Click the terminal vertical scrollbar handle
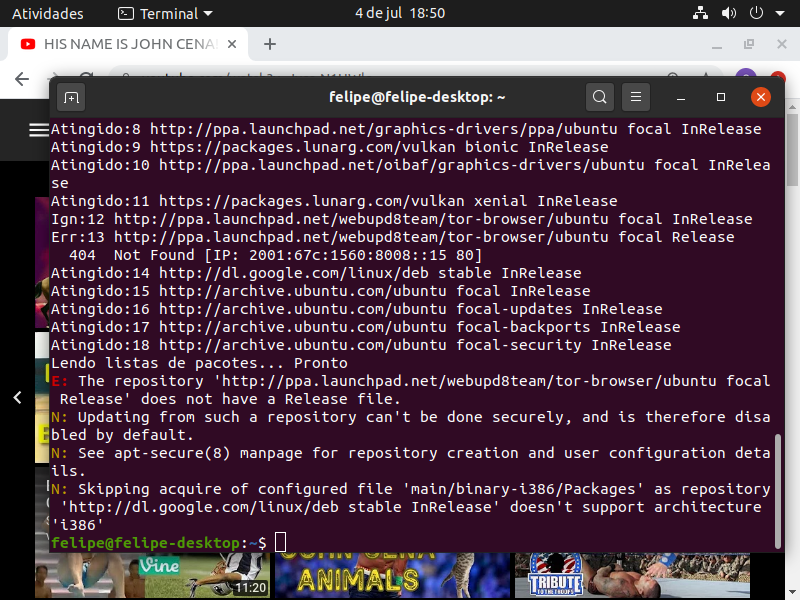 coord(778,491)
